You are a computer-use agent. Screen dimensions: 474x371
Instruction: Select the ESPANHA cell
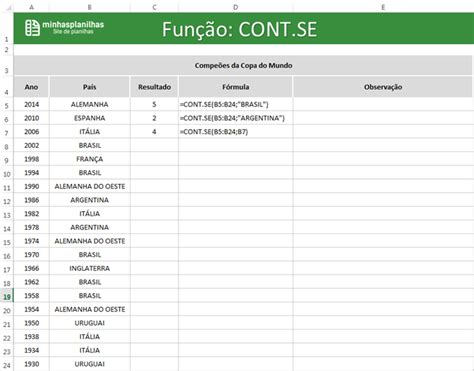pos(89,118)
